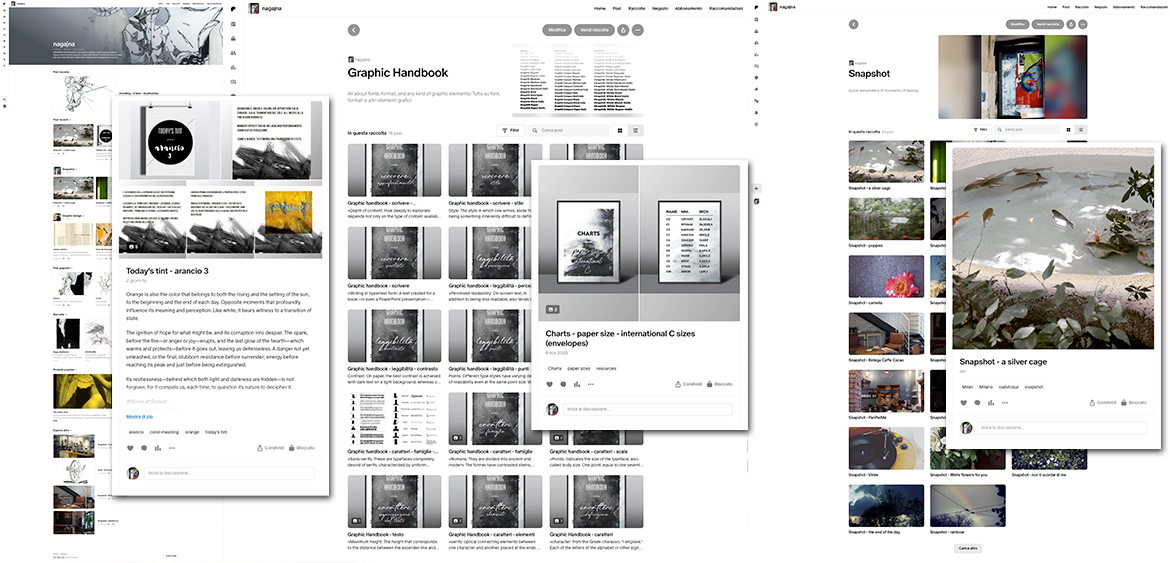The height and width of the screenshot is (563, 1170).
Task: Click Carica altro below the Snapshot posts
Action: [x=968, y=548]
